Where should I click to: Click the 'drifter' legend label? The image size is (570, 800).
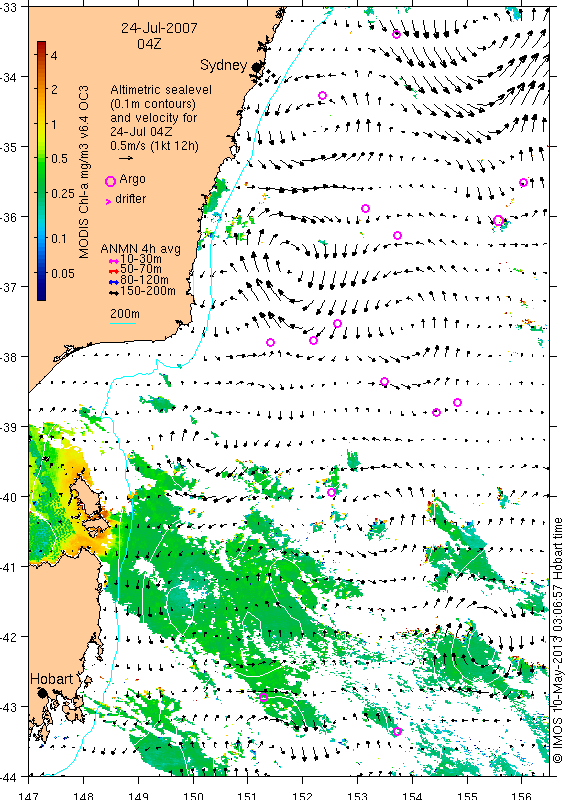pos(130,199)
